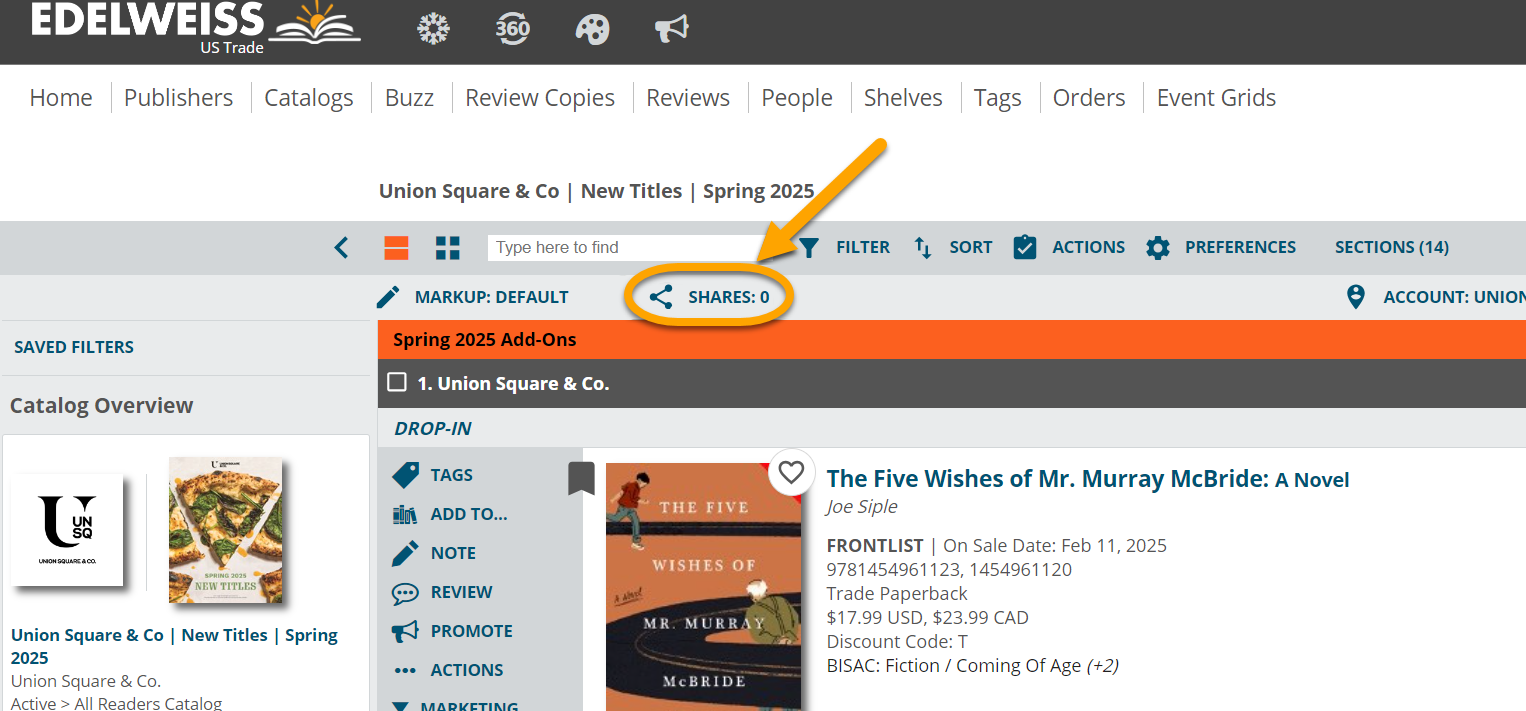Open the Filter options
This screenshot has width=1526, height=711.
(844, 247)
